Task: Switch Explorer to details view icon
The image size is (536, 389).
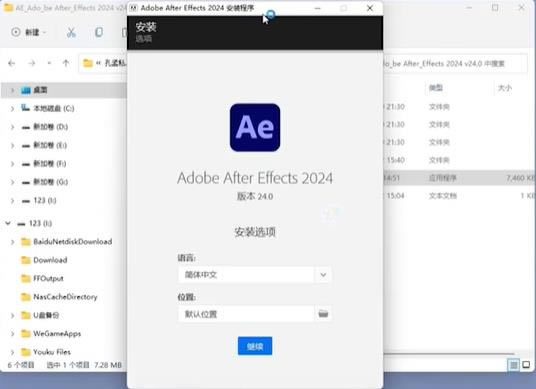Action: coord(513,365)
